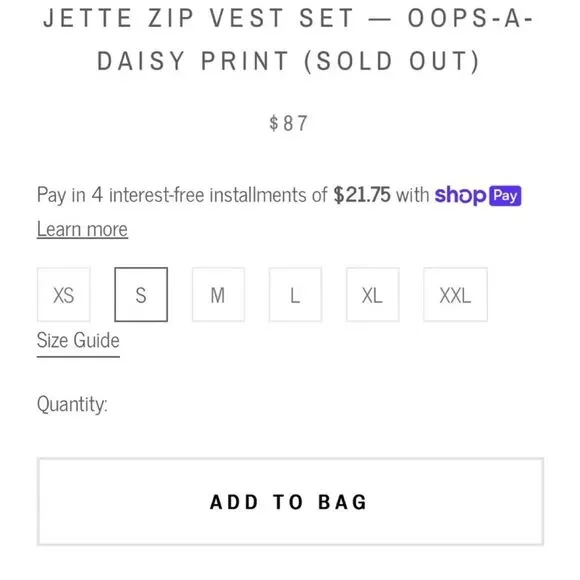Select the L size option

pos(295,295)
